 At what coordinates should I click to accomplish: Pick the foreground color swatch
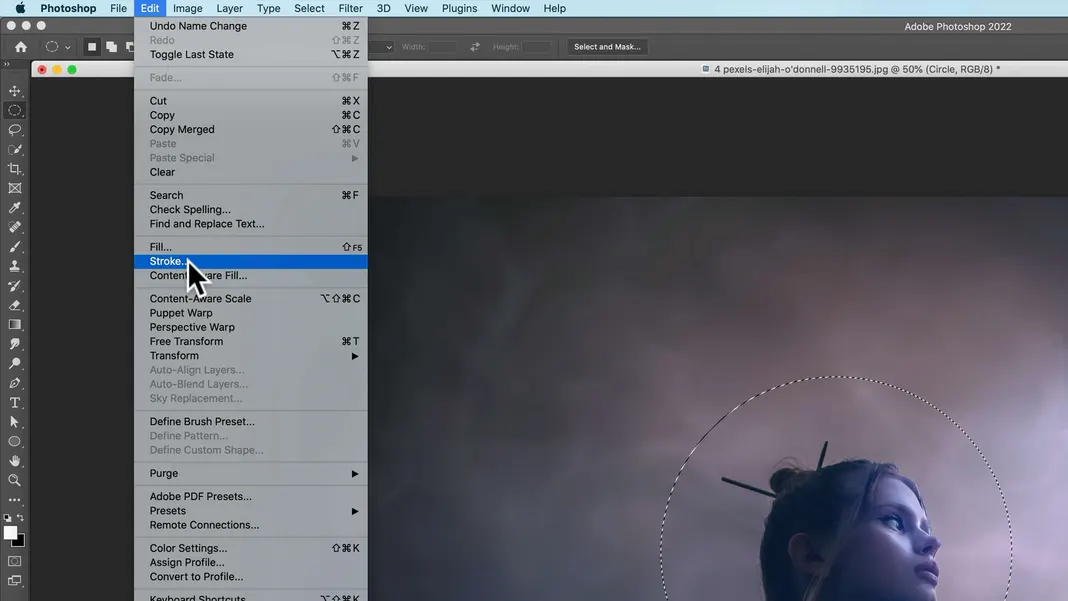pyautogui.click(x=10, y=533)
